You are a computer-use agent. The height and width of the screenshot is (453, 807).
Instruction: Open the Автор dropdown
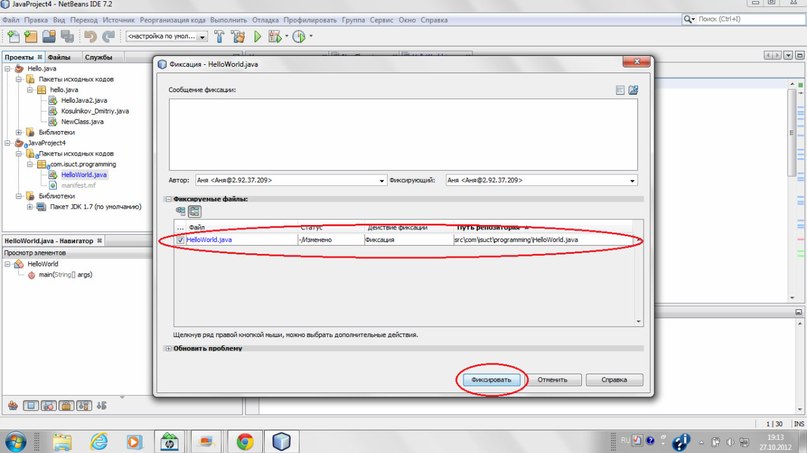381,181
